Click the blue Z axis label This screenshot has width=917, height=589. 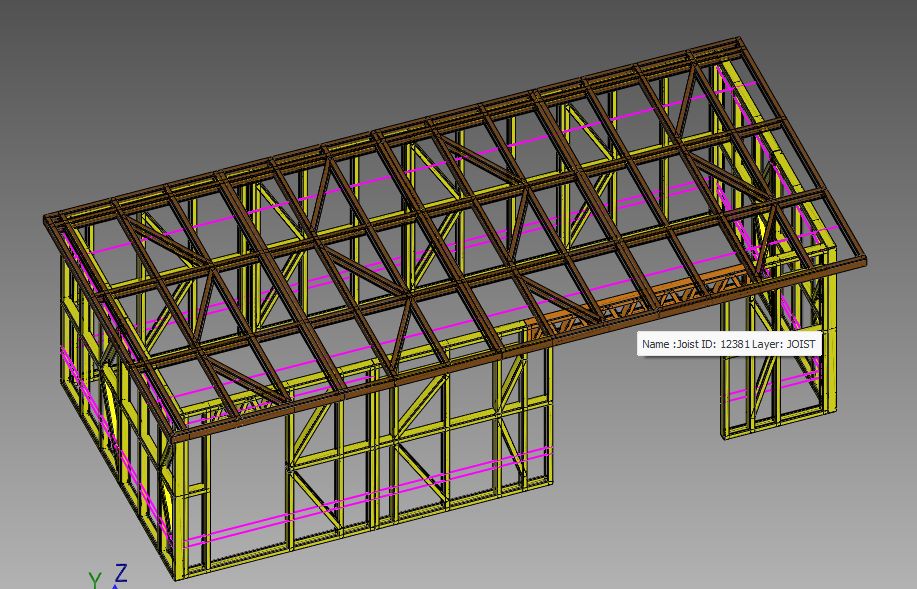121,573
